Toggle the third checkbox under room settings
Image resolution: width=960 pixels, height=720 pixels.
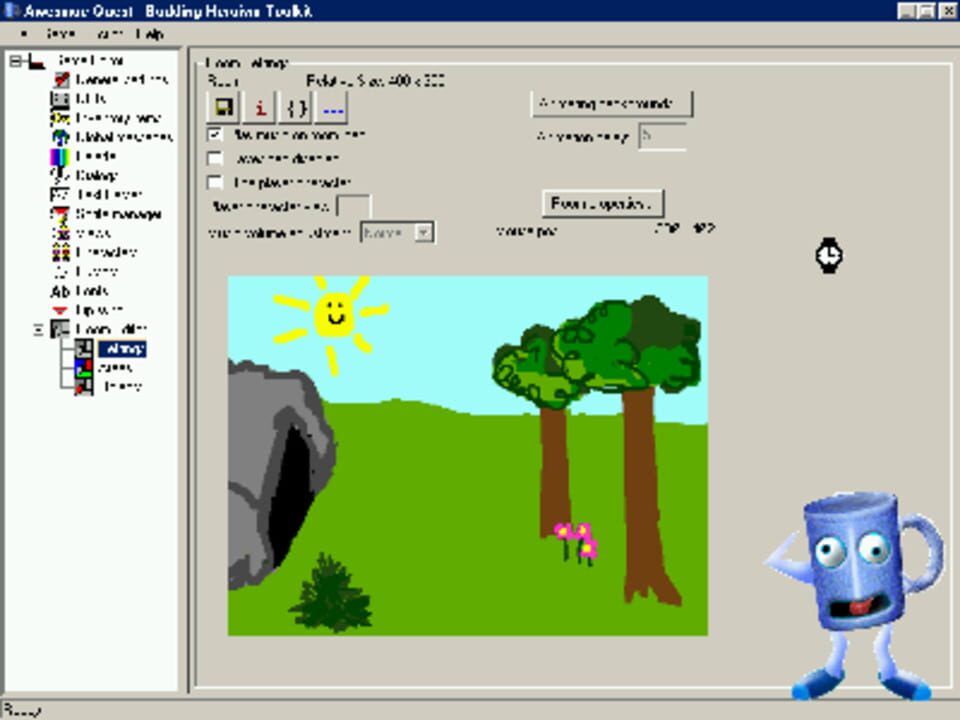[212, 182]
